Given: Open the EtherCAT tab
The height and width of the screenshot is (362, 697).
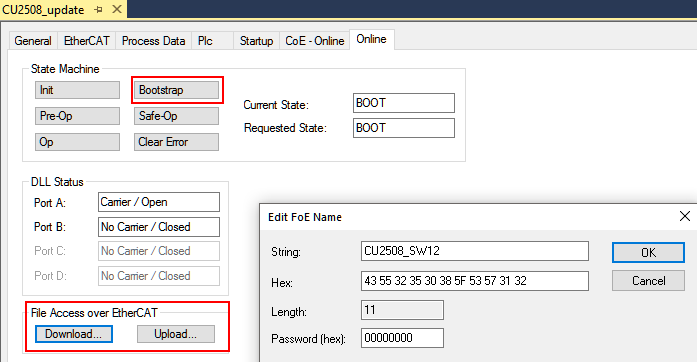Looking at the screenshot, I should [x=87, y=41].
